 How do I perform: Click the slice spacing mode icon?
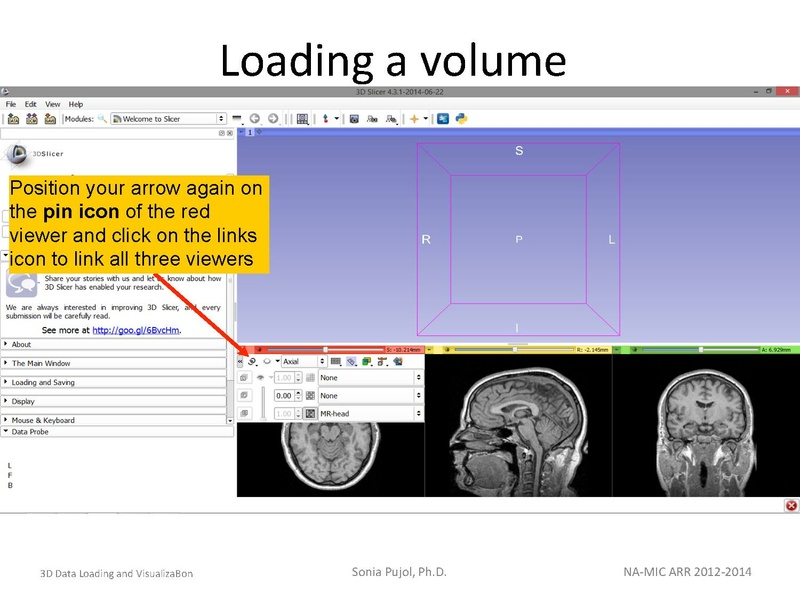pos(383,362)
